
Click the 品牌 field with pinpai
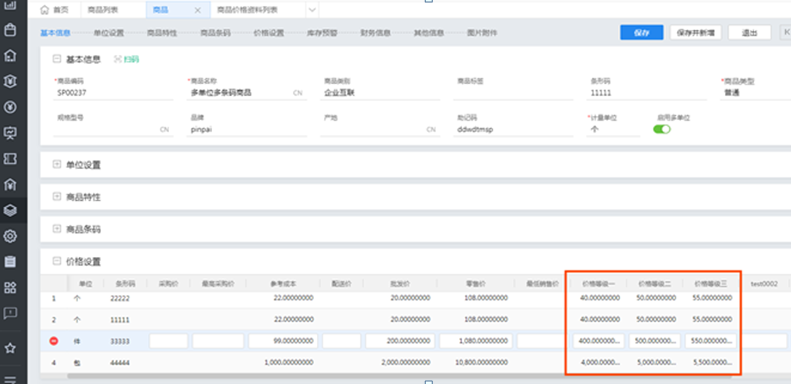[x=247, y=129]
